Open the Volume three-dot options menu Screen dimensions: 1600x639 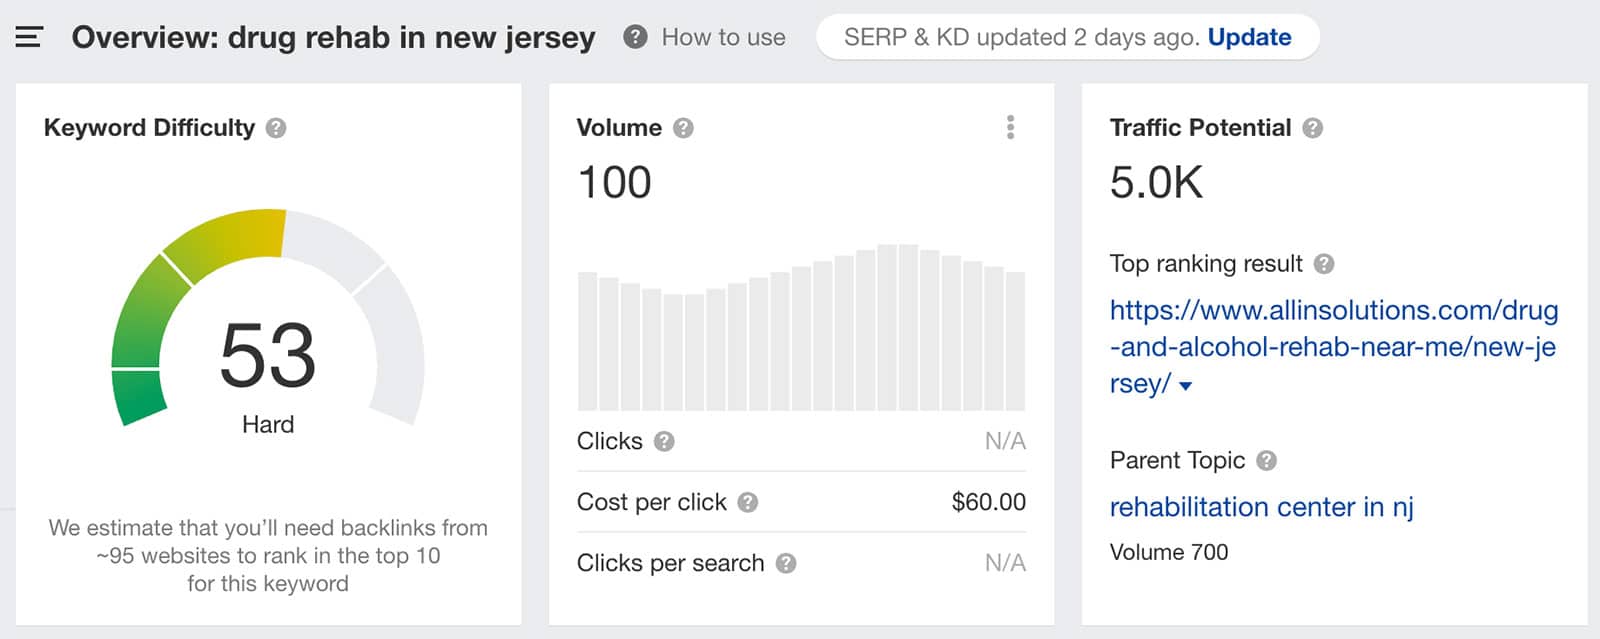click(x=1010, y=128)
